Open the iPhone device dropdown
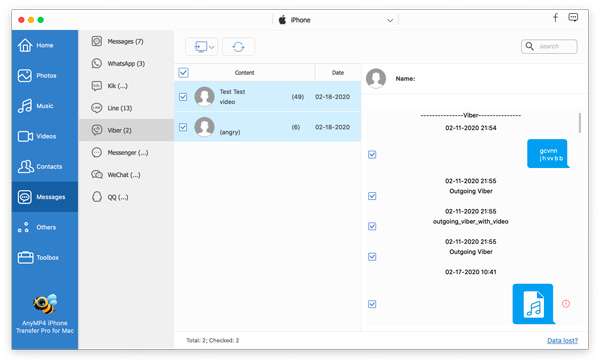The width and height of the screenshot is (600, 363). click(x=335, y=20)
